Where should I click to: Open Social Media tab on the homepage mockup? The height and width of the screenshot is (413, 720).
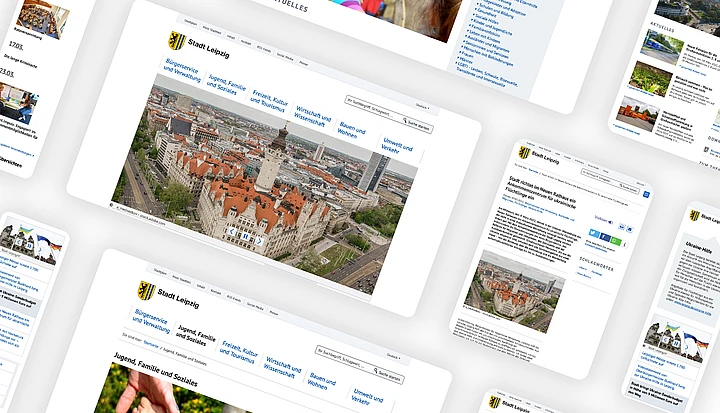tap(285, 57)
